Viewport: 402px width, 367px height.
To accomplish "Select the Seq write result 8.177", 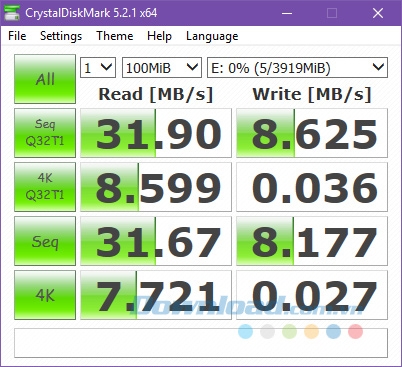I will (312, 241).
